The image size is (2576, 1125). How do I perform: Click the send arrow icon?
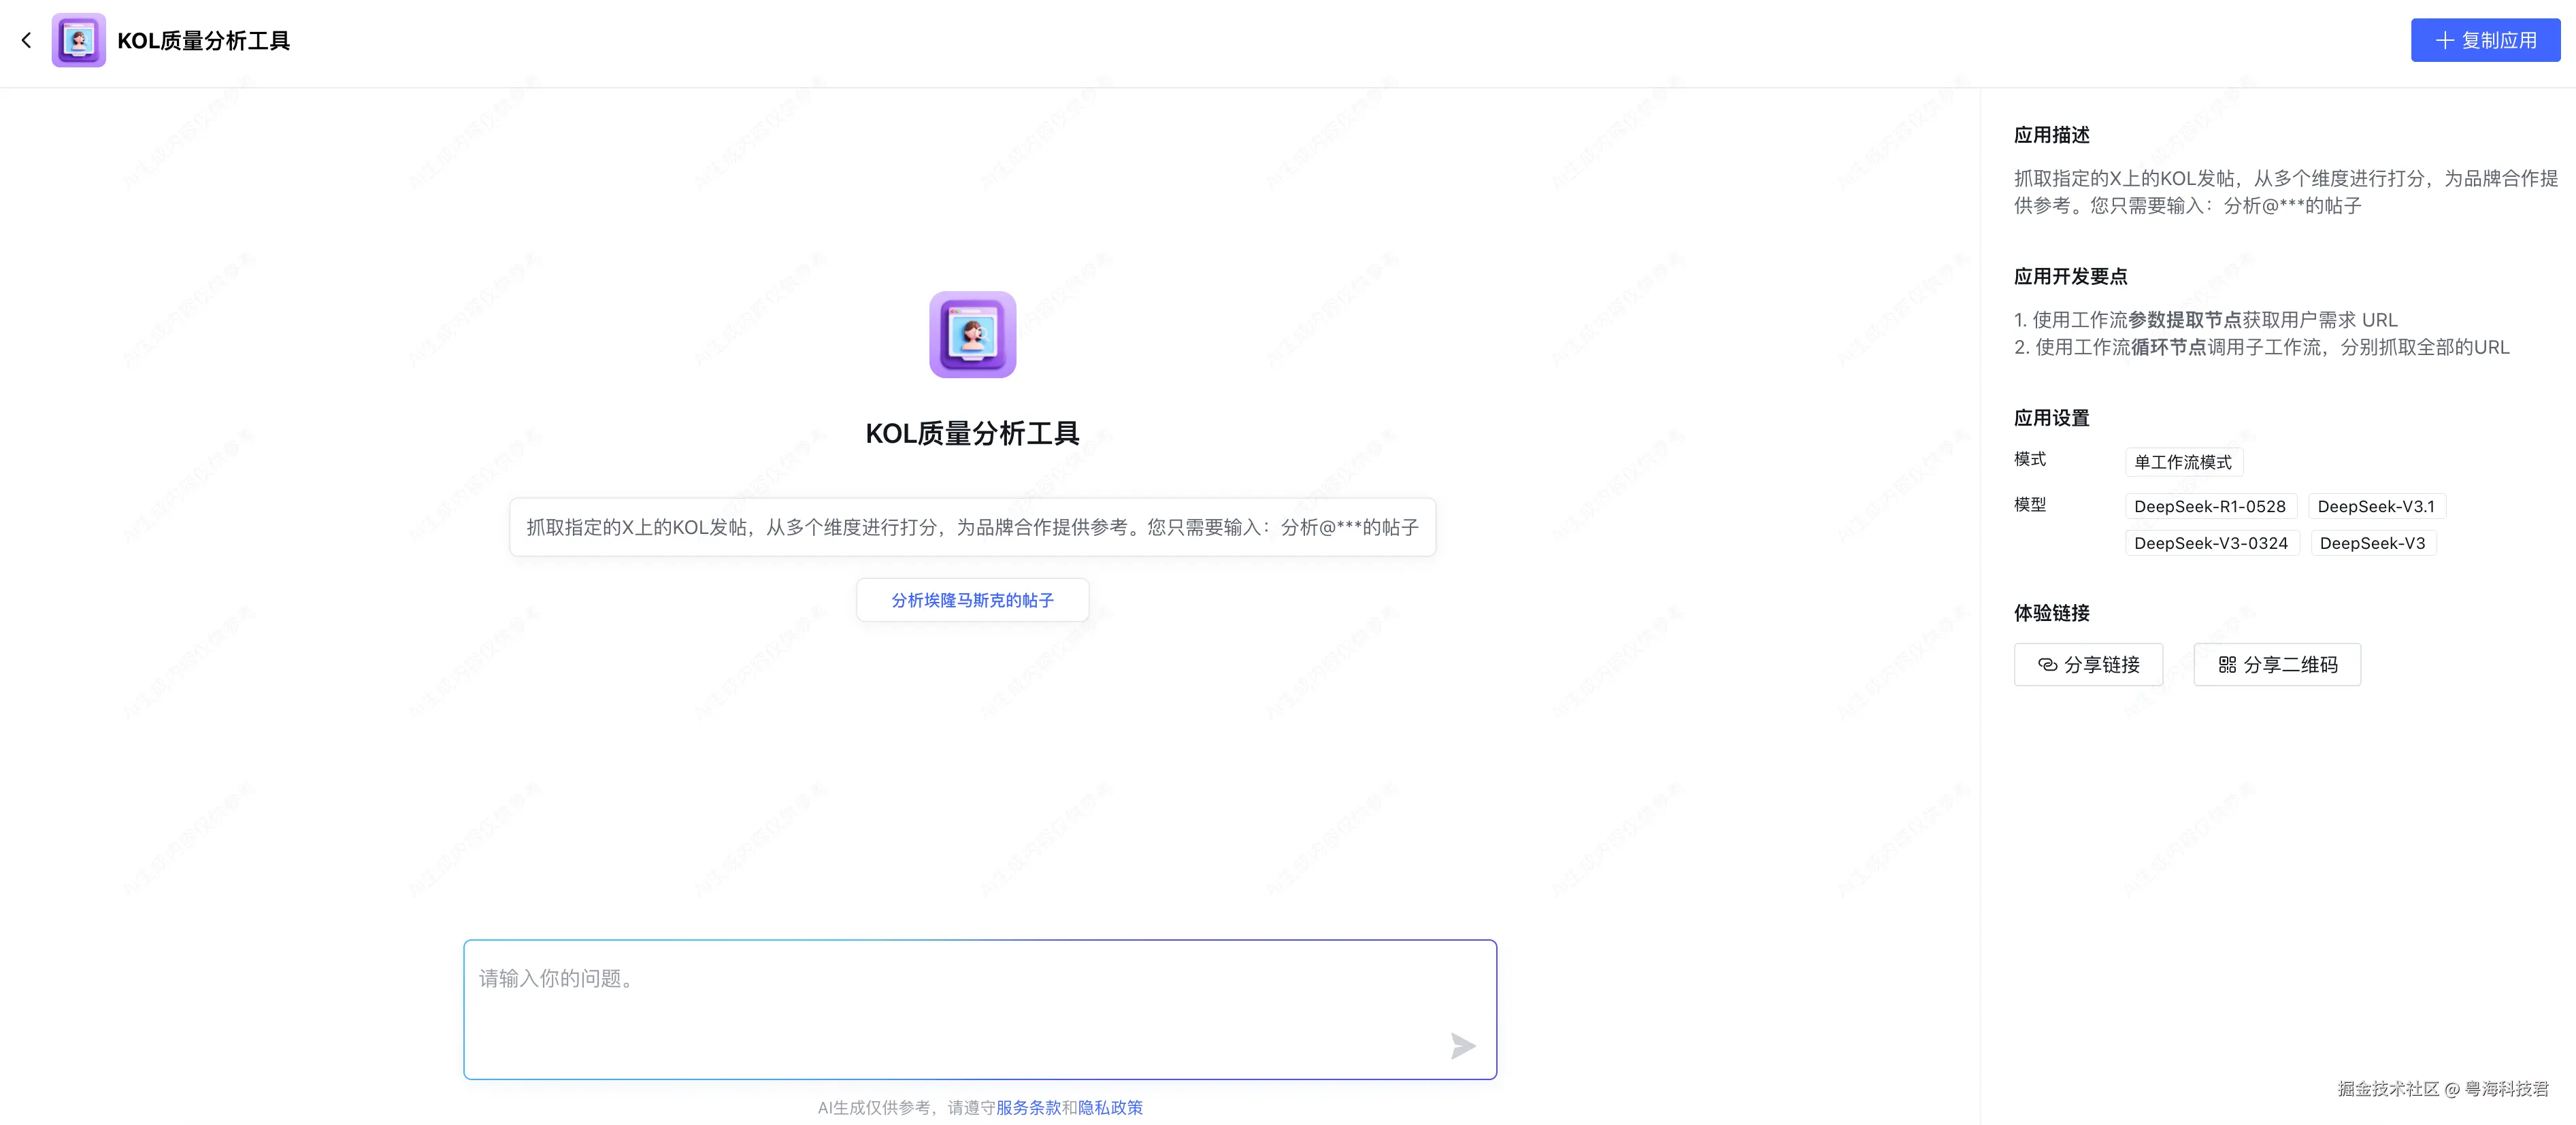pos(1462,1046)
